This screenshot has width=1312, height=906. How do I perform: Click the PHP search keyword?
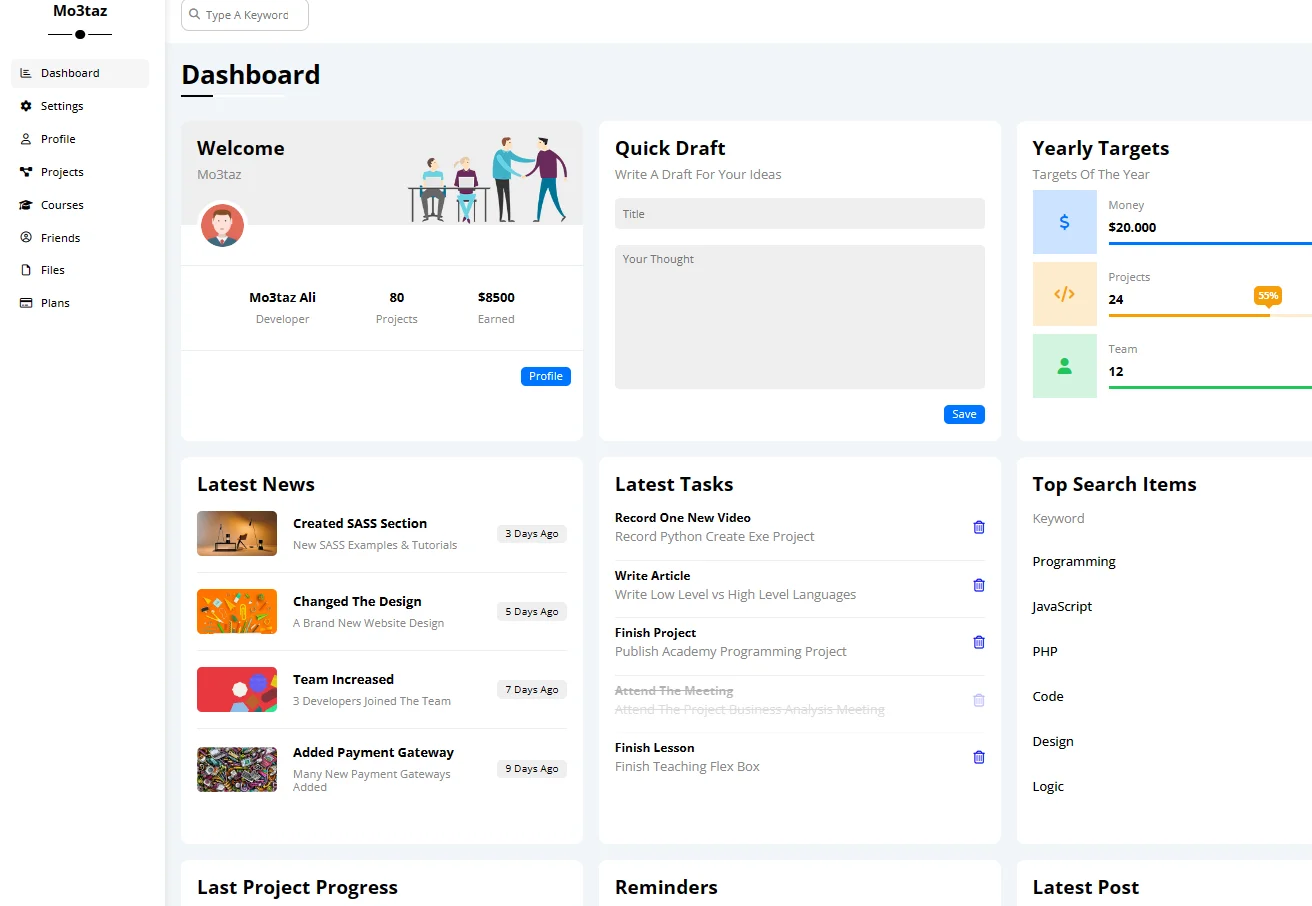[1045, 652]
